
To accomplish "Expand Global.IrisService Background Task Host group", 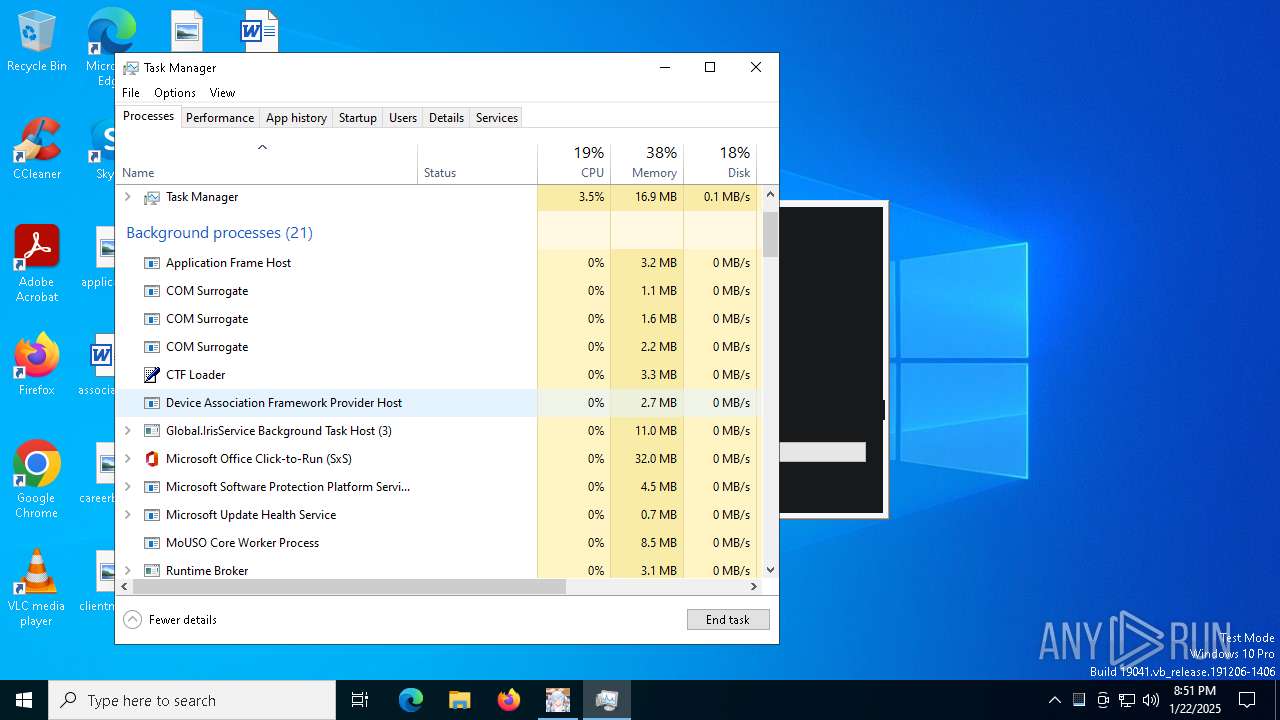I will click(127, 431).
